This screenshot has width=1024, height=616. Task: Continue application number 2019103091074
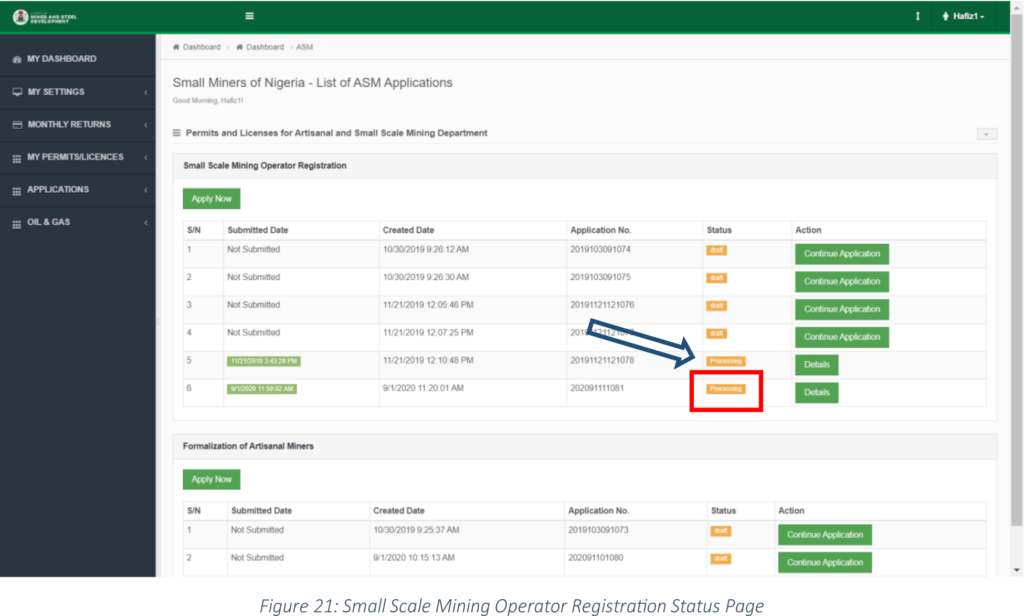[x=841, y=254]
